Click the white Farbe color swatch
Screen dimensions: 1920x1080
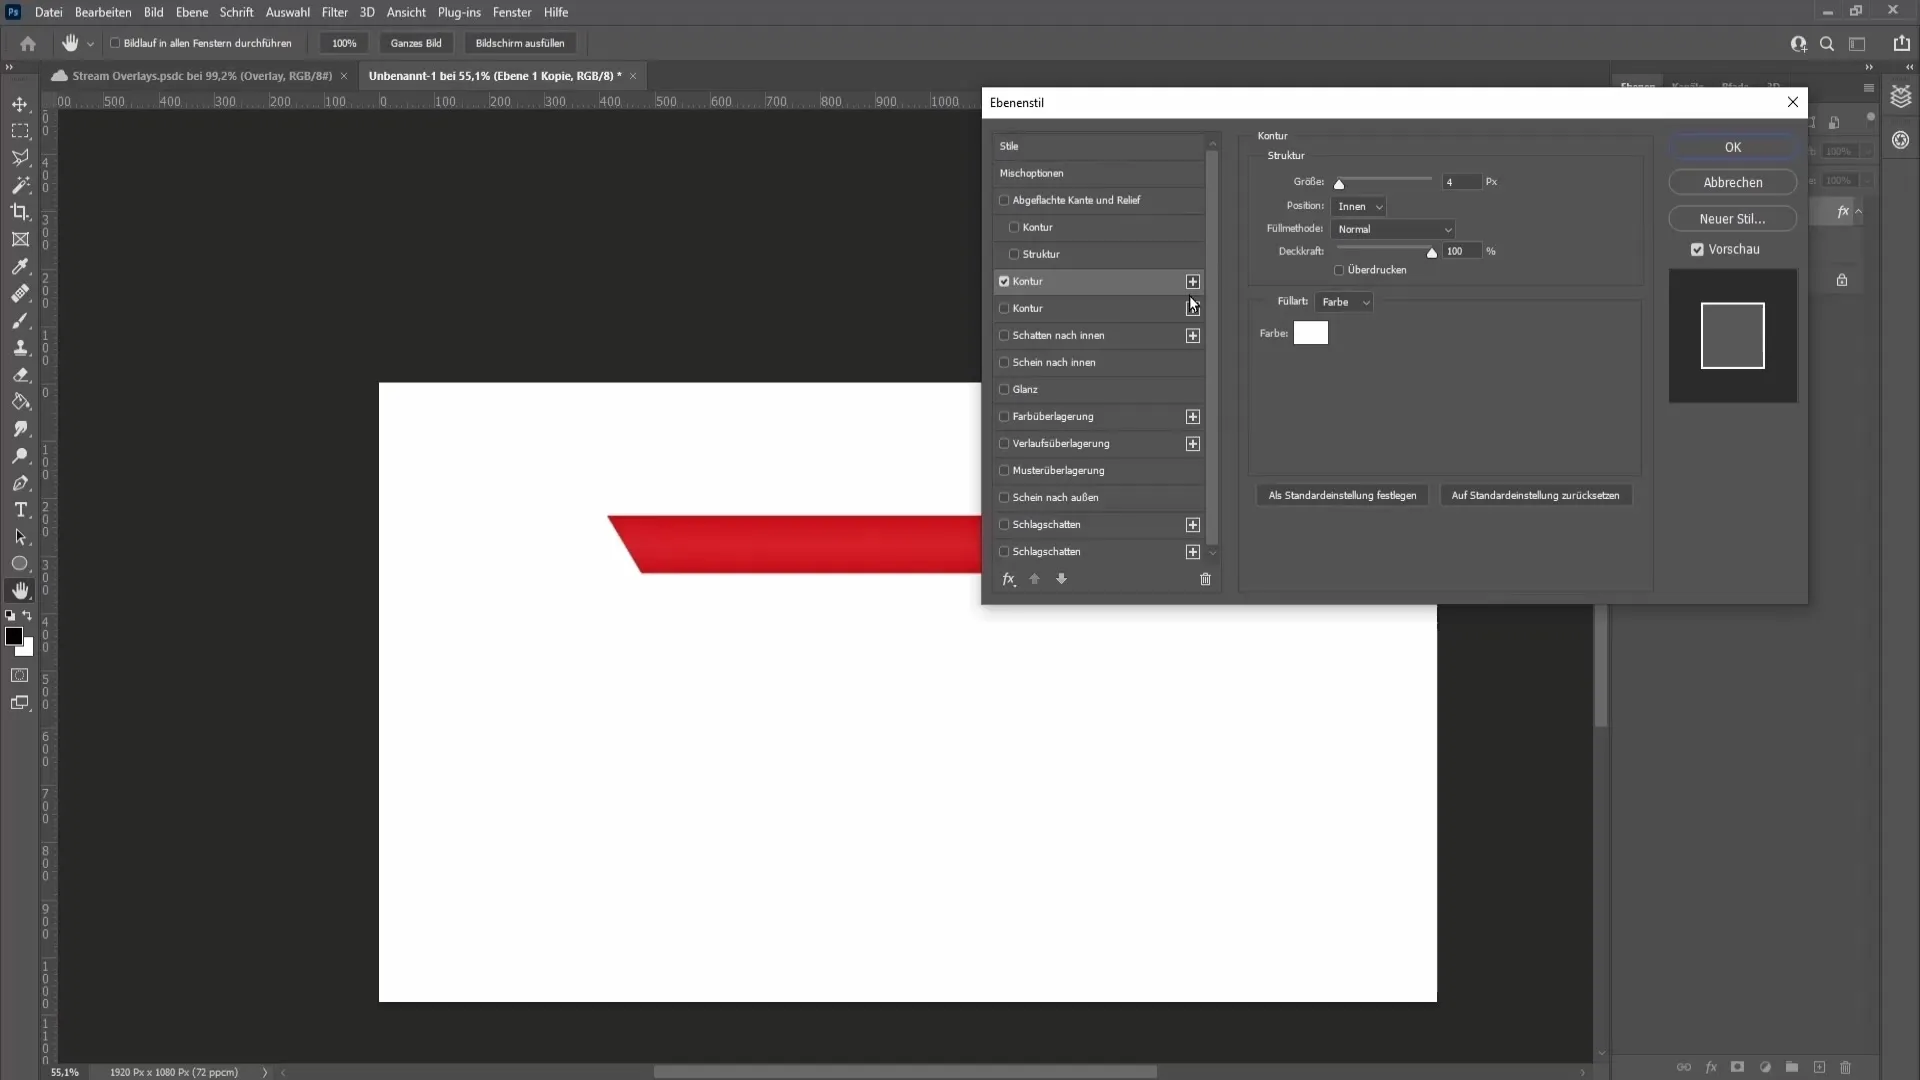tap(1311, 334)
